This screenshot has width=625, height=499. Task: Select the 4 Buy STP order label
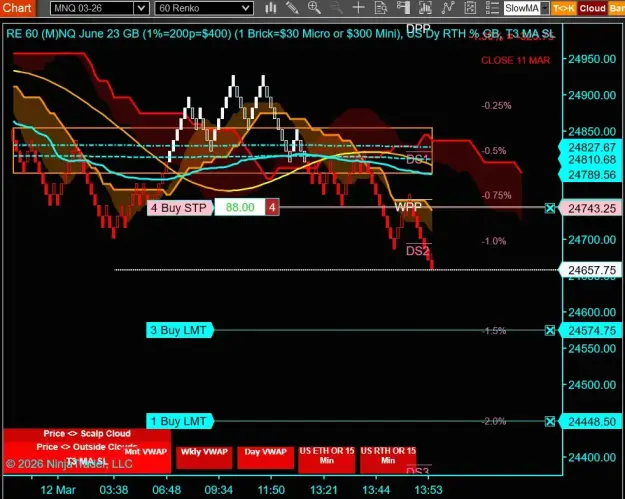tap(179, 208)
